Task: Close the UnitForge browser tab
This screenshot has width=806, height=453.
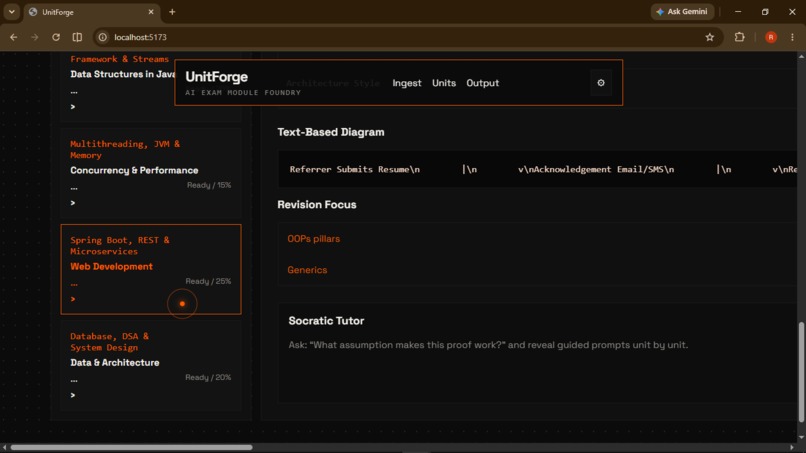Action: click(151, 12)
